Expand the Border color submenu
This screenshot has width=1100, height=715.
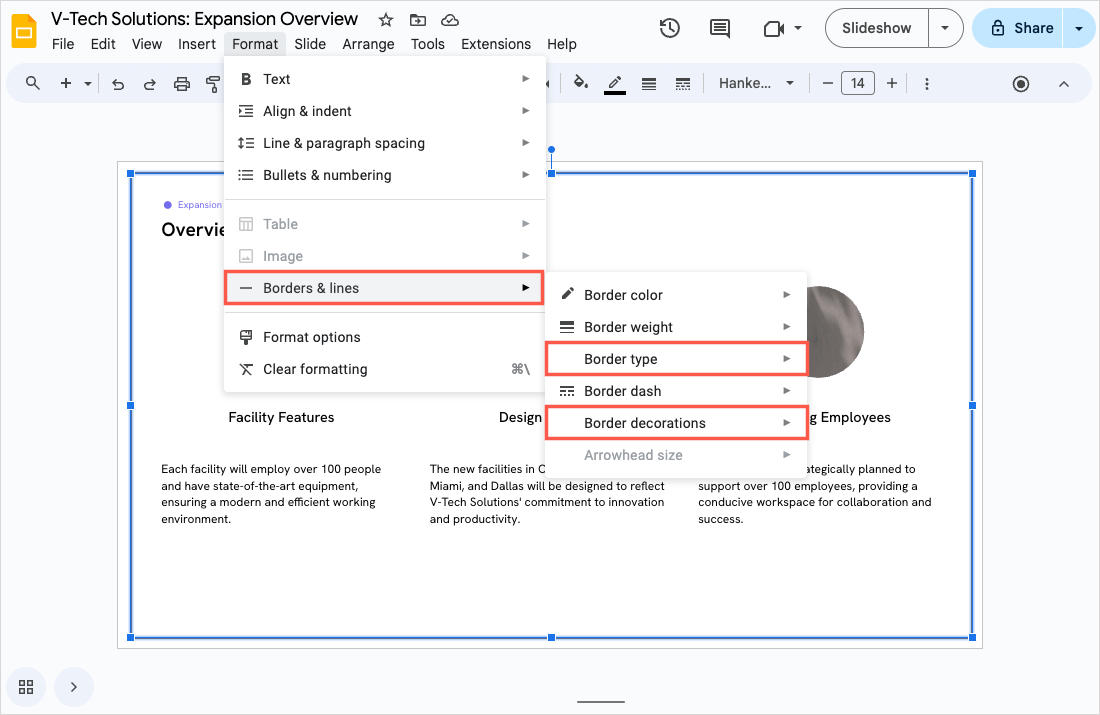pyautogui.click(x=676, y=295)
